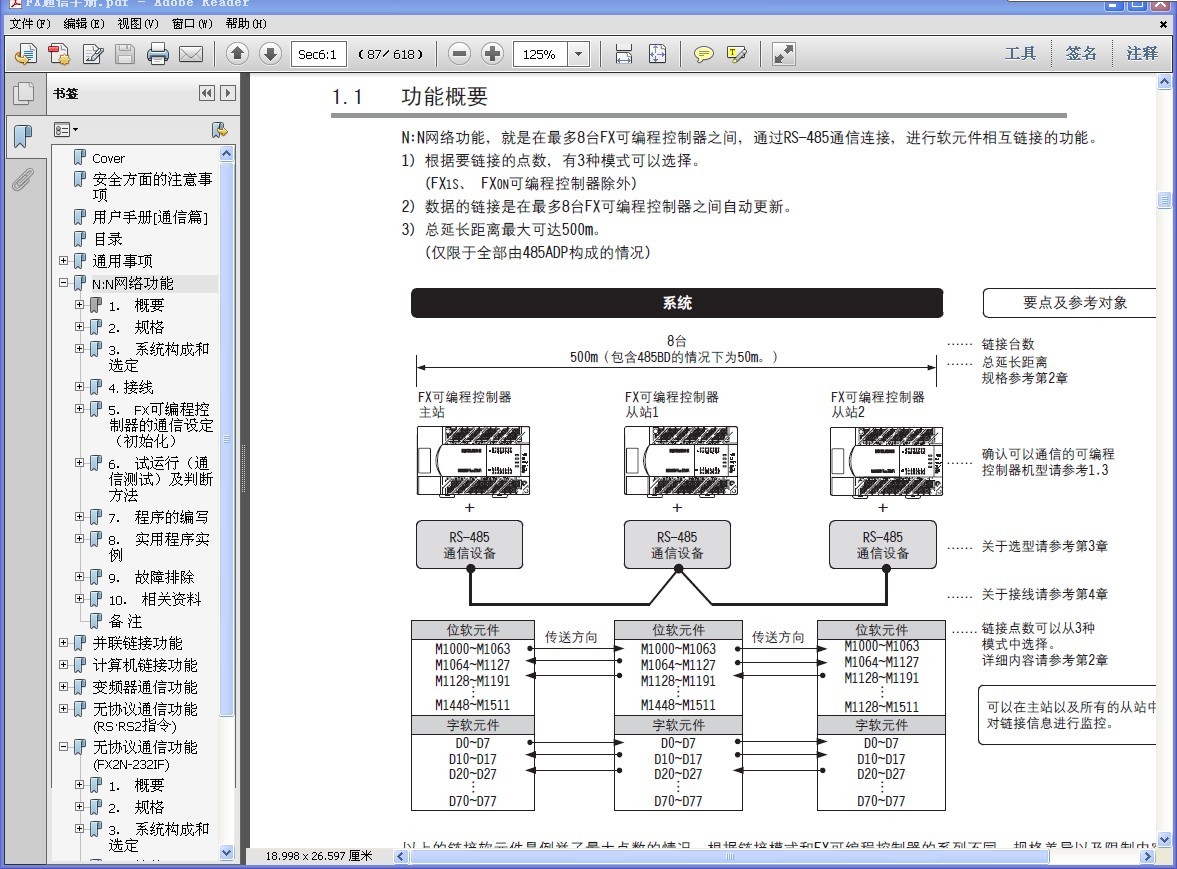
Task: Click the page number input field
Action: click(x=319, y=54)
